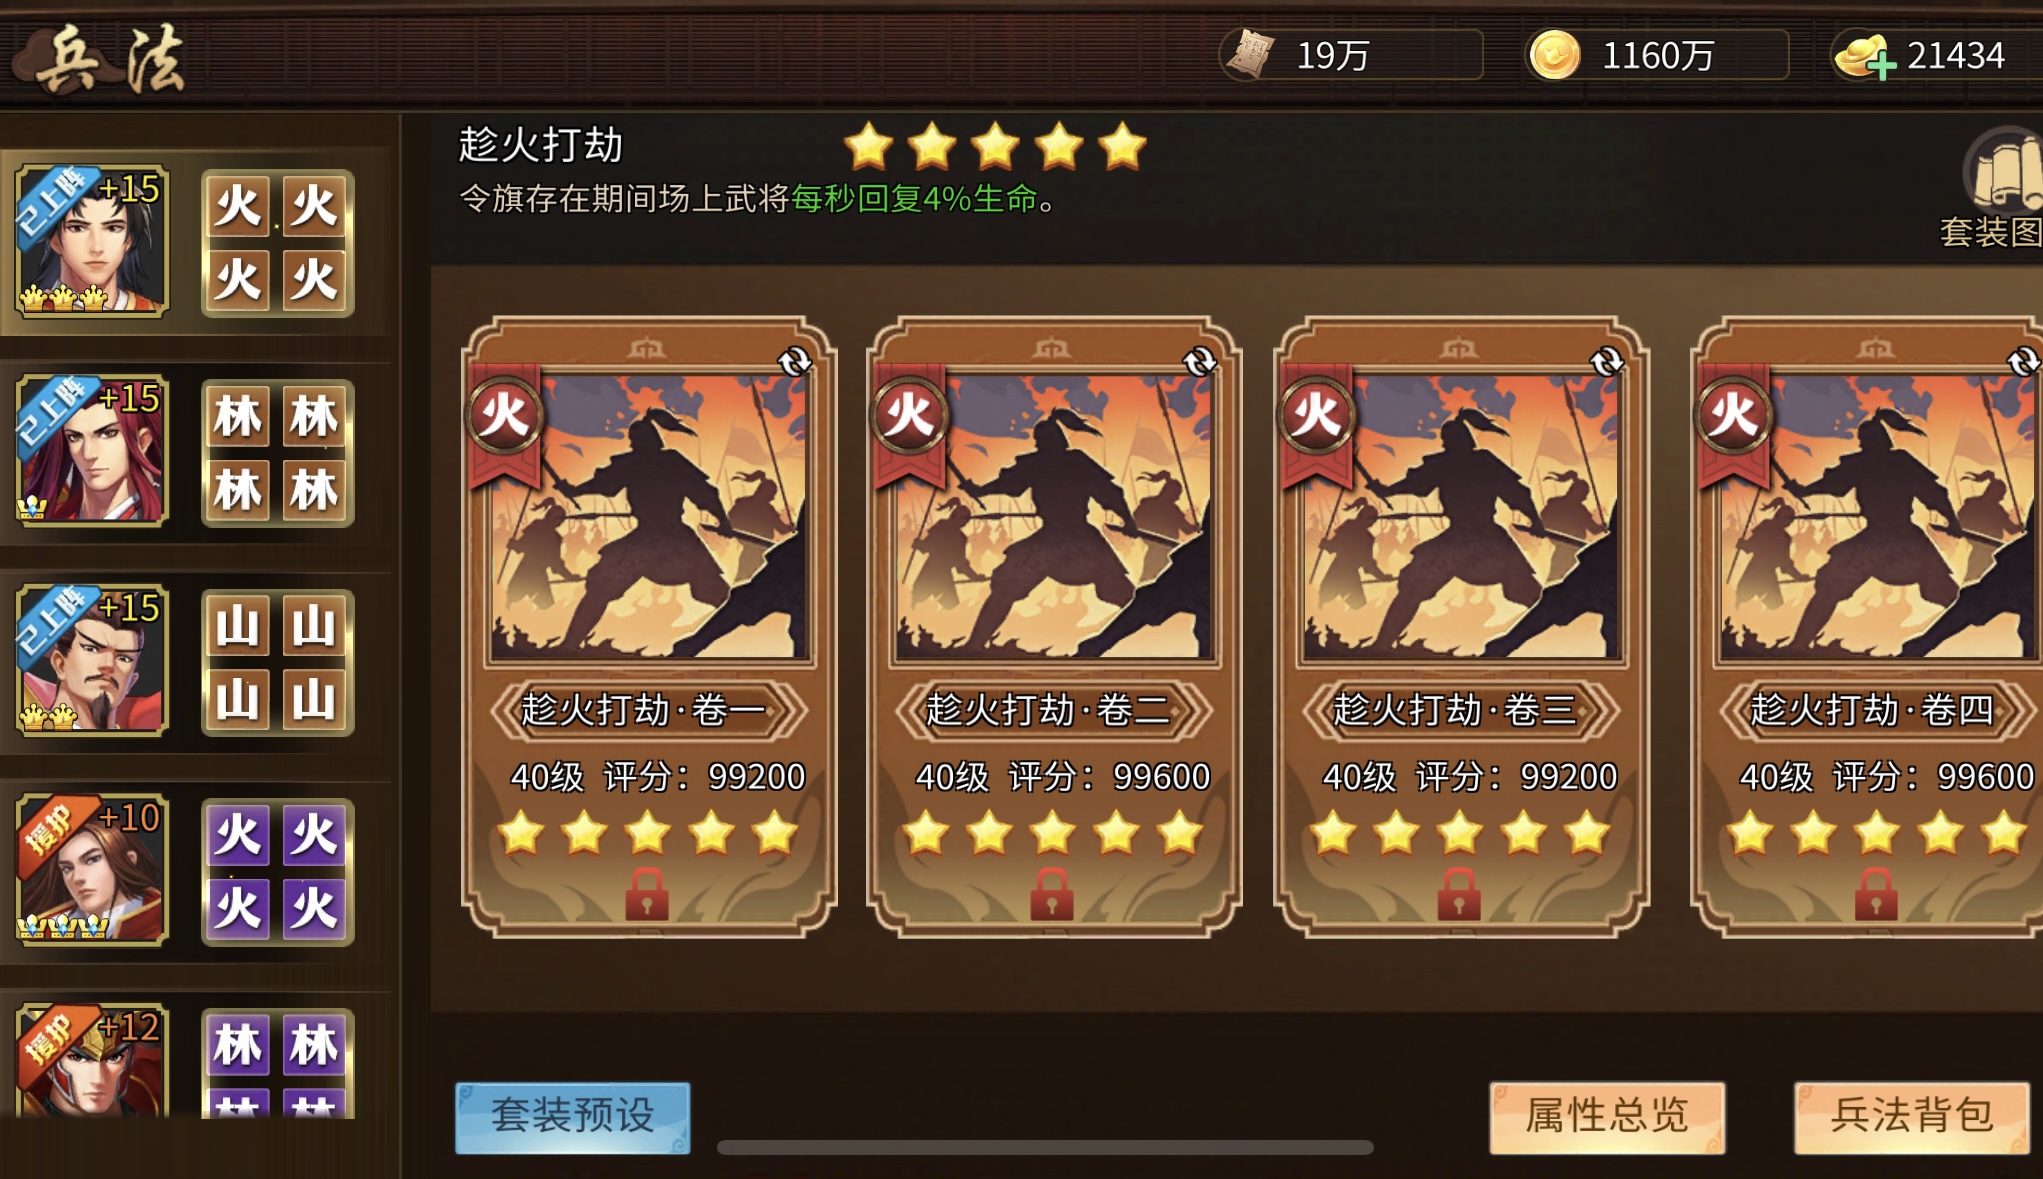
Task: Select the bearded hero with 山 set
Action: [x=92, y=661]
